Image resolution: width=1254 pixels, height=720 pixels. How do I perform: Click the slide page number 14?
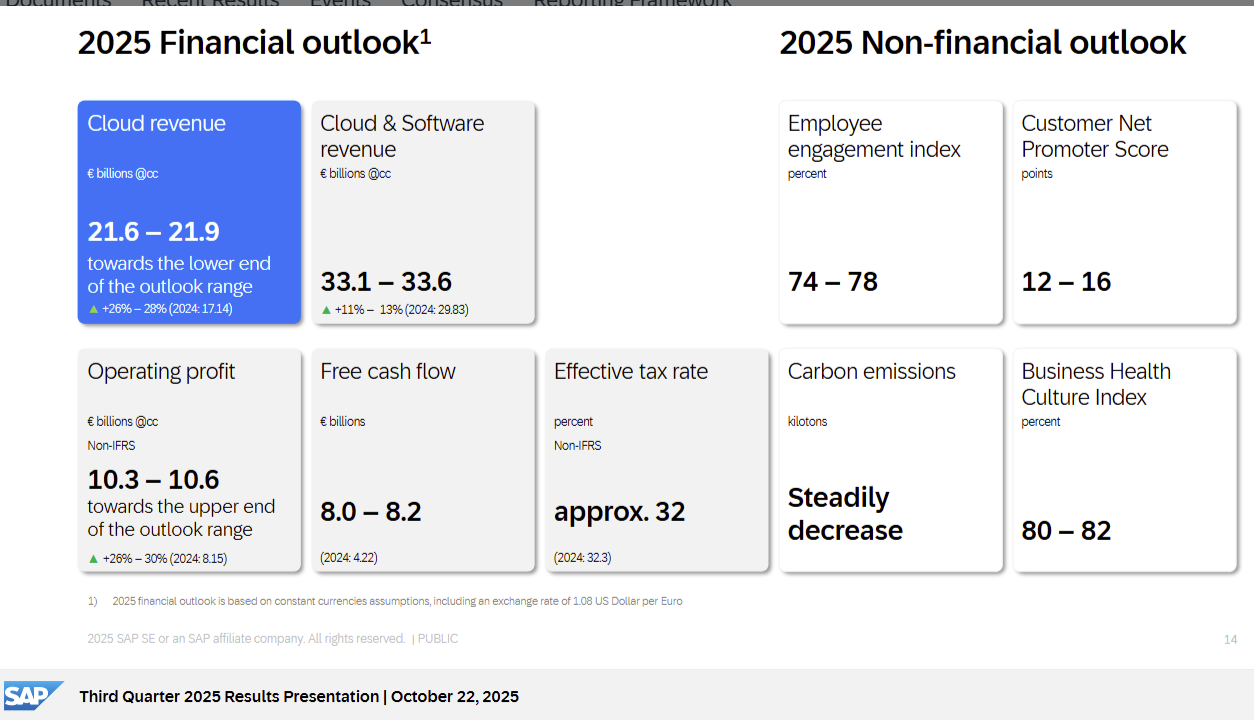pyautogui.click(x=1230, y=639)
